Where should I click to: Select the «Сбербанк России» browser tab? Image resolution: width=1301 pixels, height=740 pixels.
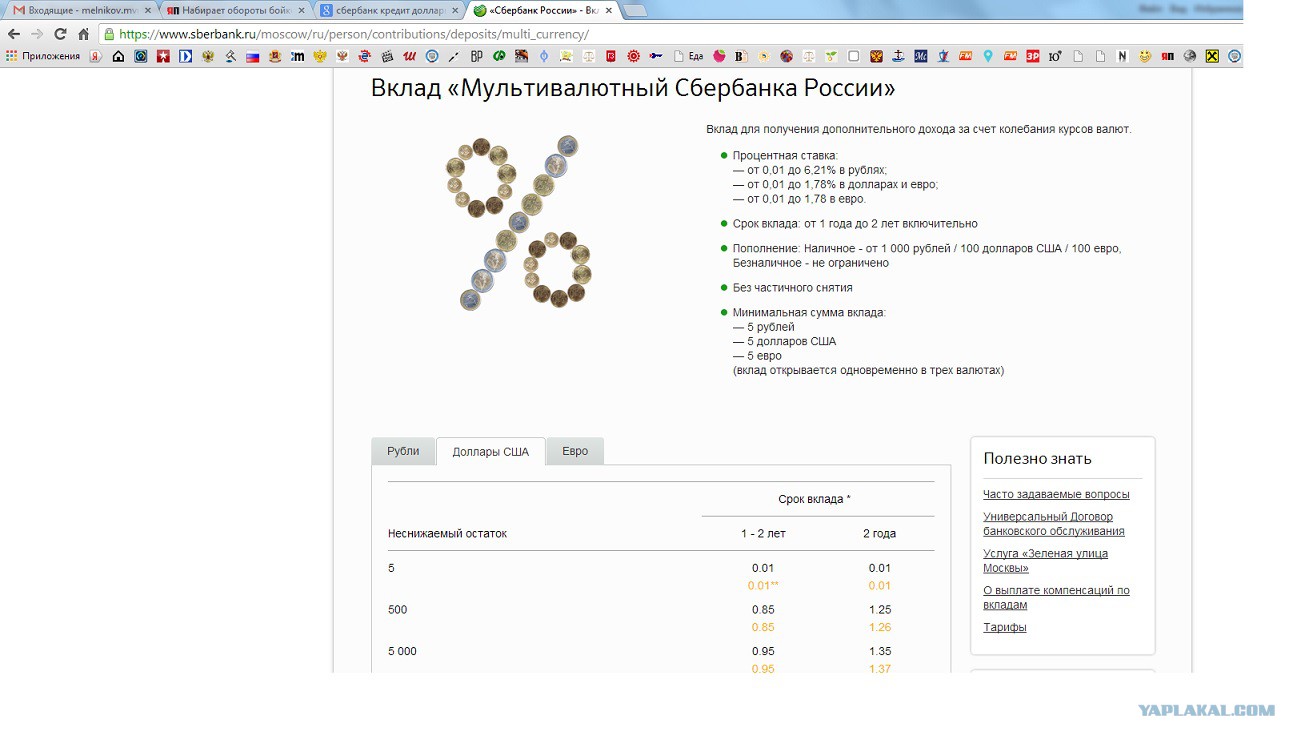(x=542, y=10)
